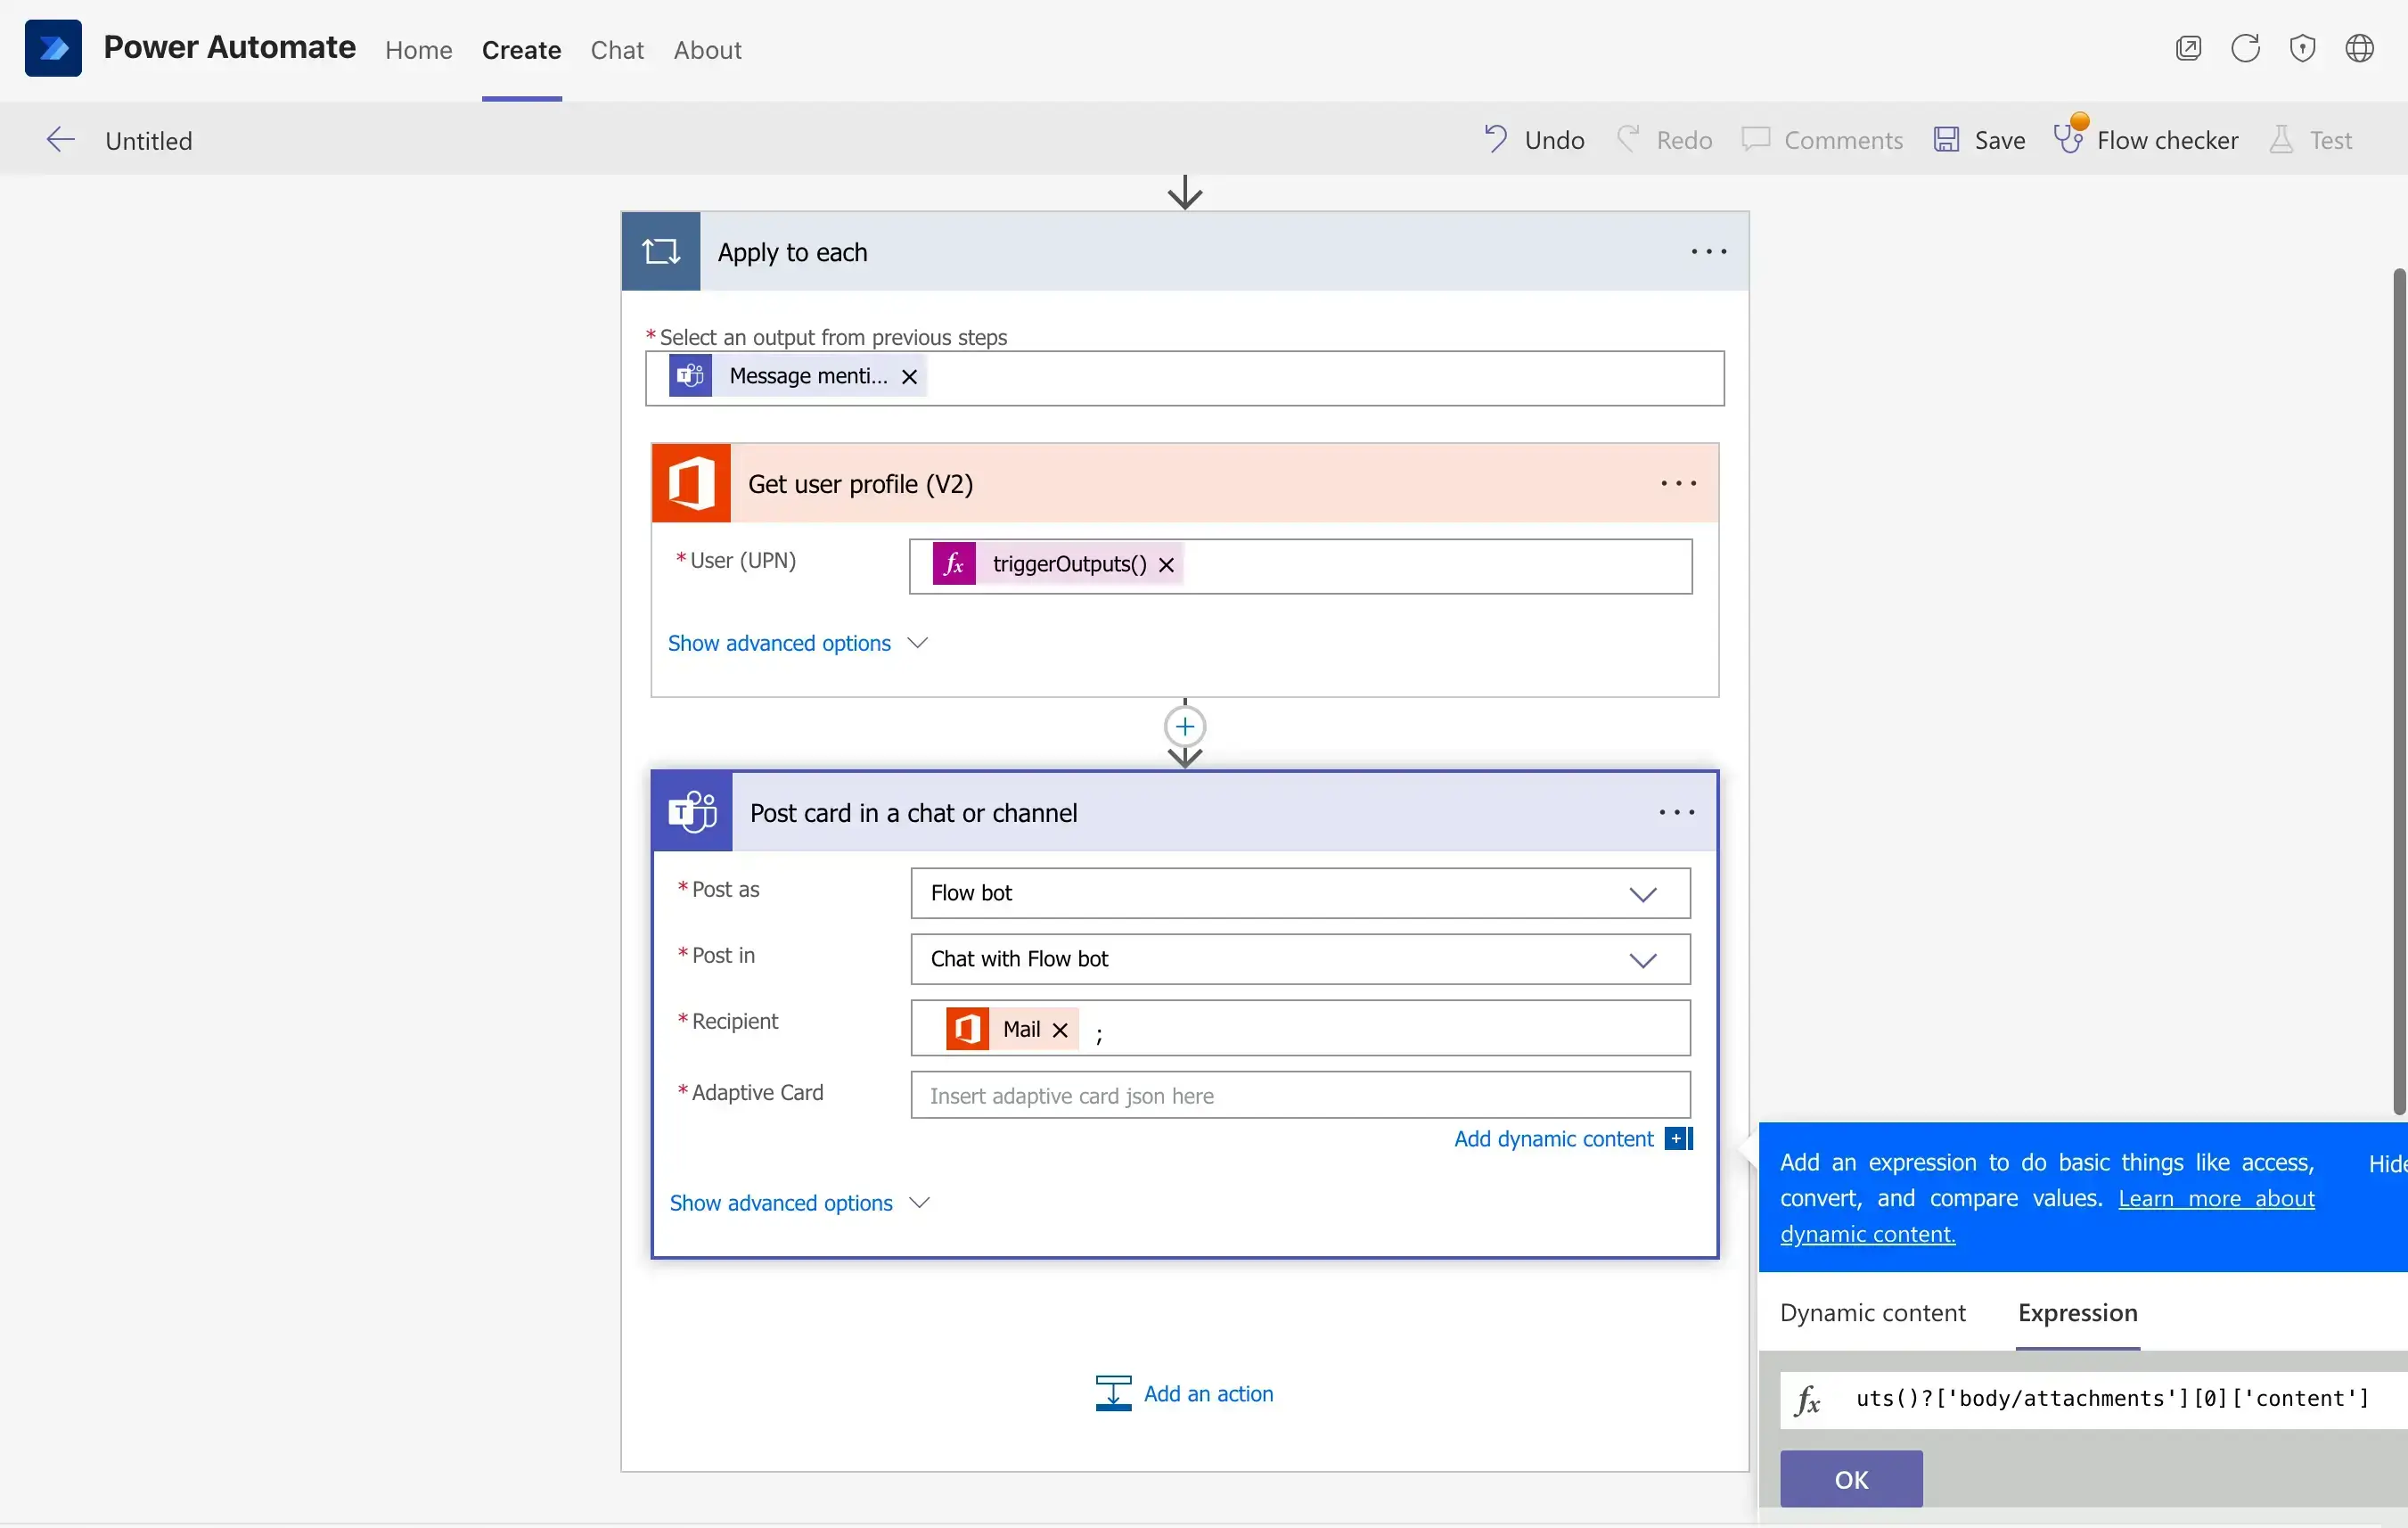Switch to the Expression tab
The height and width of the screenshot is (1528, 2408).
pos(2078,1312)
